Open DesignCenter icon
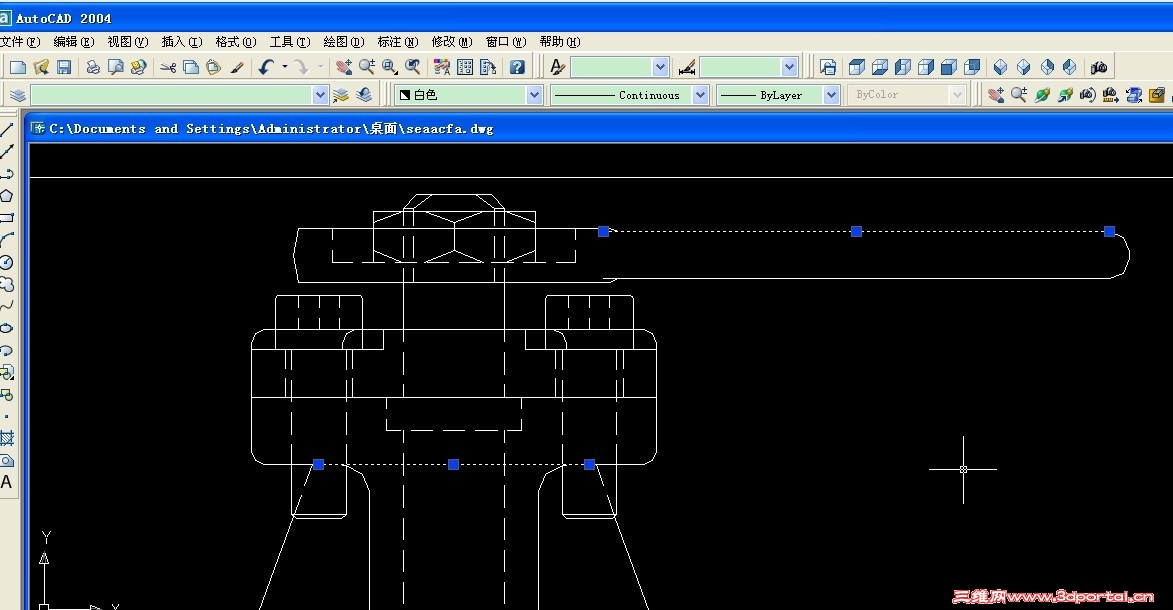The image size is (1173, 610). point(465,67)
